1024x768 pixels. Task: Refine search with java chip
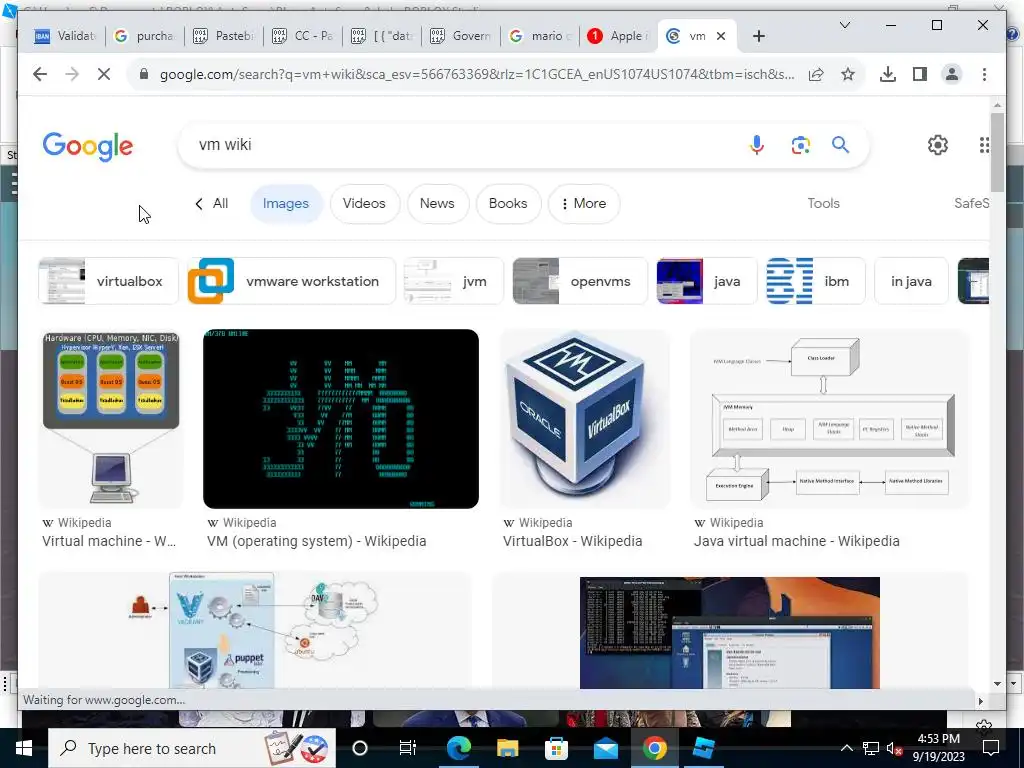pyautogui.click(x=707, y=281)
